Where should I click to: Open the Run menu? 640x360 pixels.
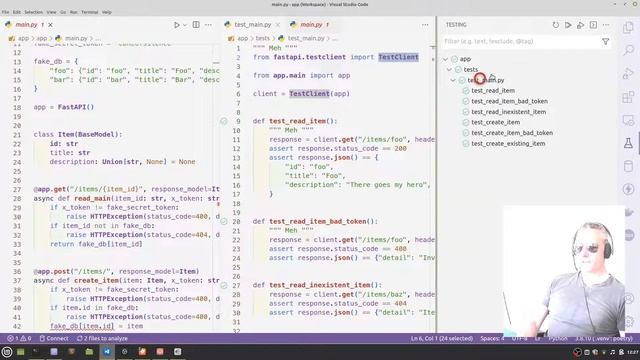tap(73, 12)
